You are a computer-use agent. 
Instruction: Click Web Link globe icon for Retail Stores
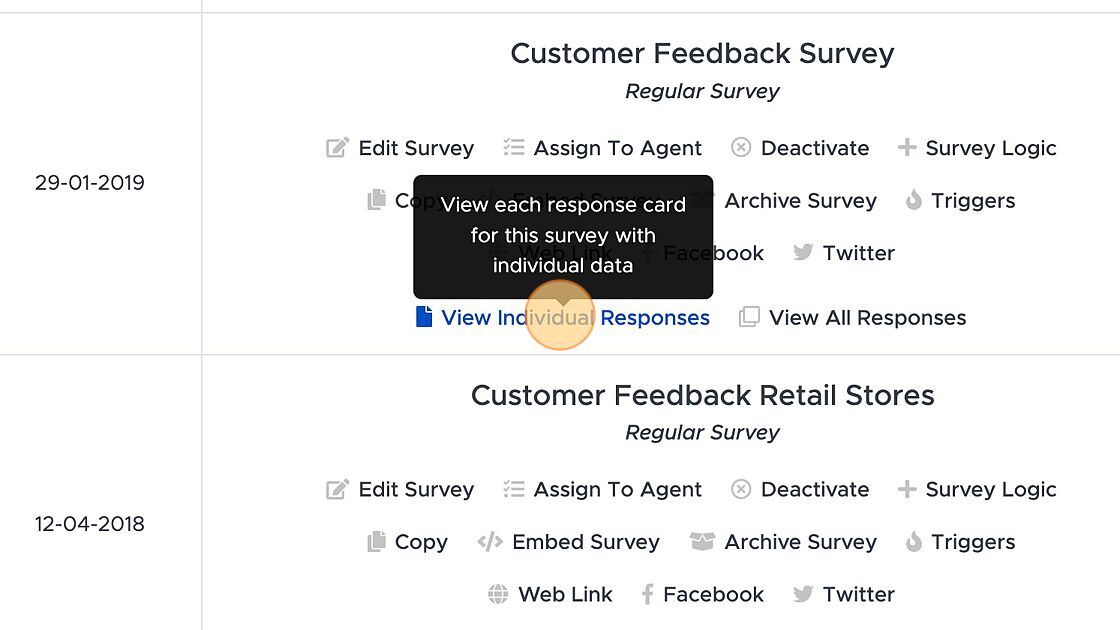pyautogui.click(x=498, y=594)
